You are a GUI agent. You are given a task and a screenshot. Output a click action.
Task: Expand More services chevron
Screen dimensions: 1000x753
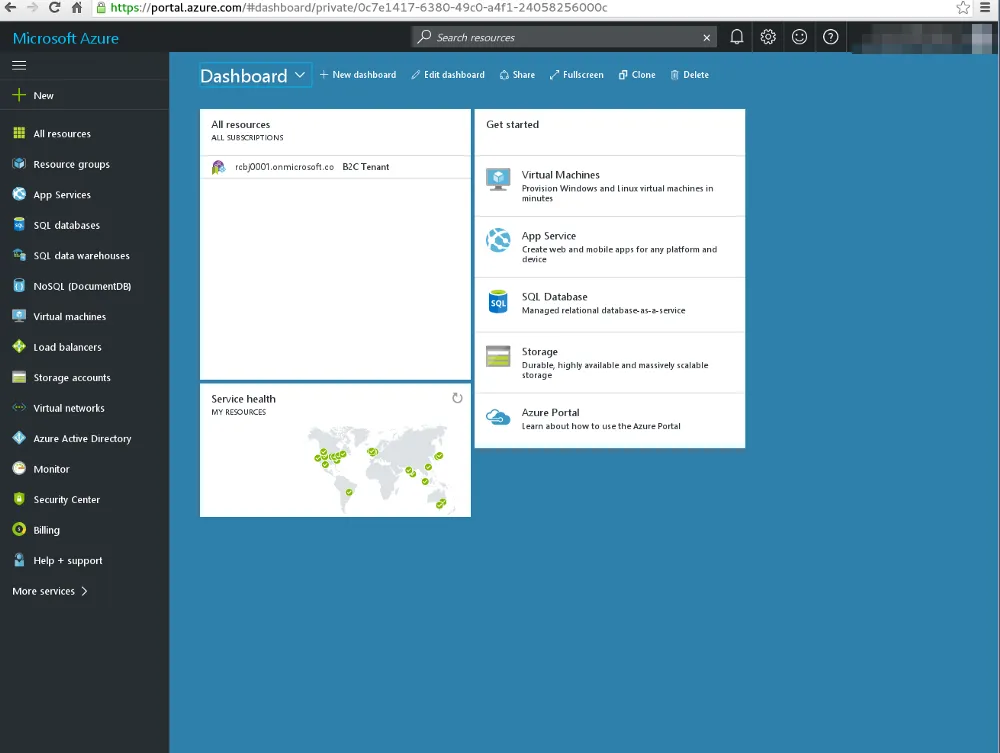coord(84,591)
